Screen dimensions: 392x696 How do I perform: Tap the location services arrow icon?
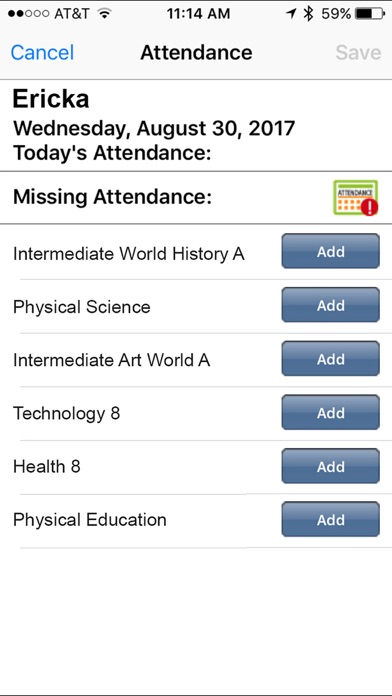[291, 14]
